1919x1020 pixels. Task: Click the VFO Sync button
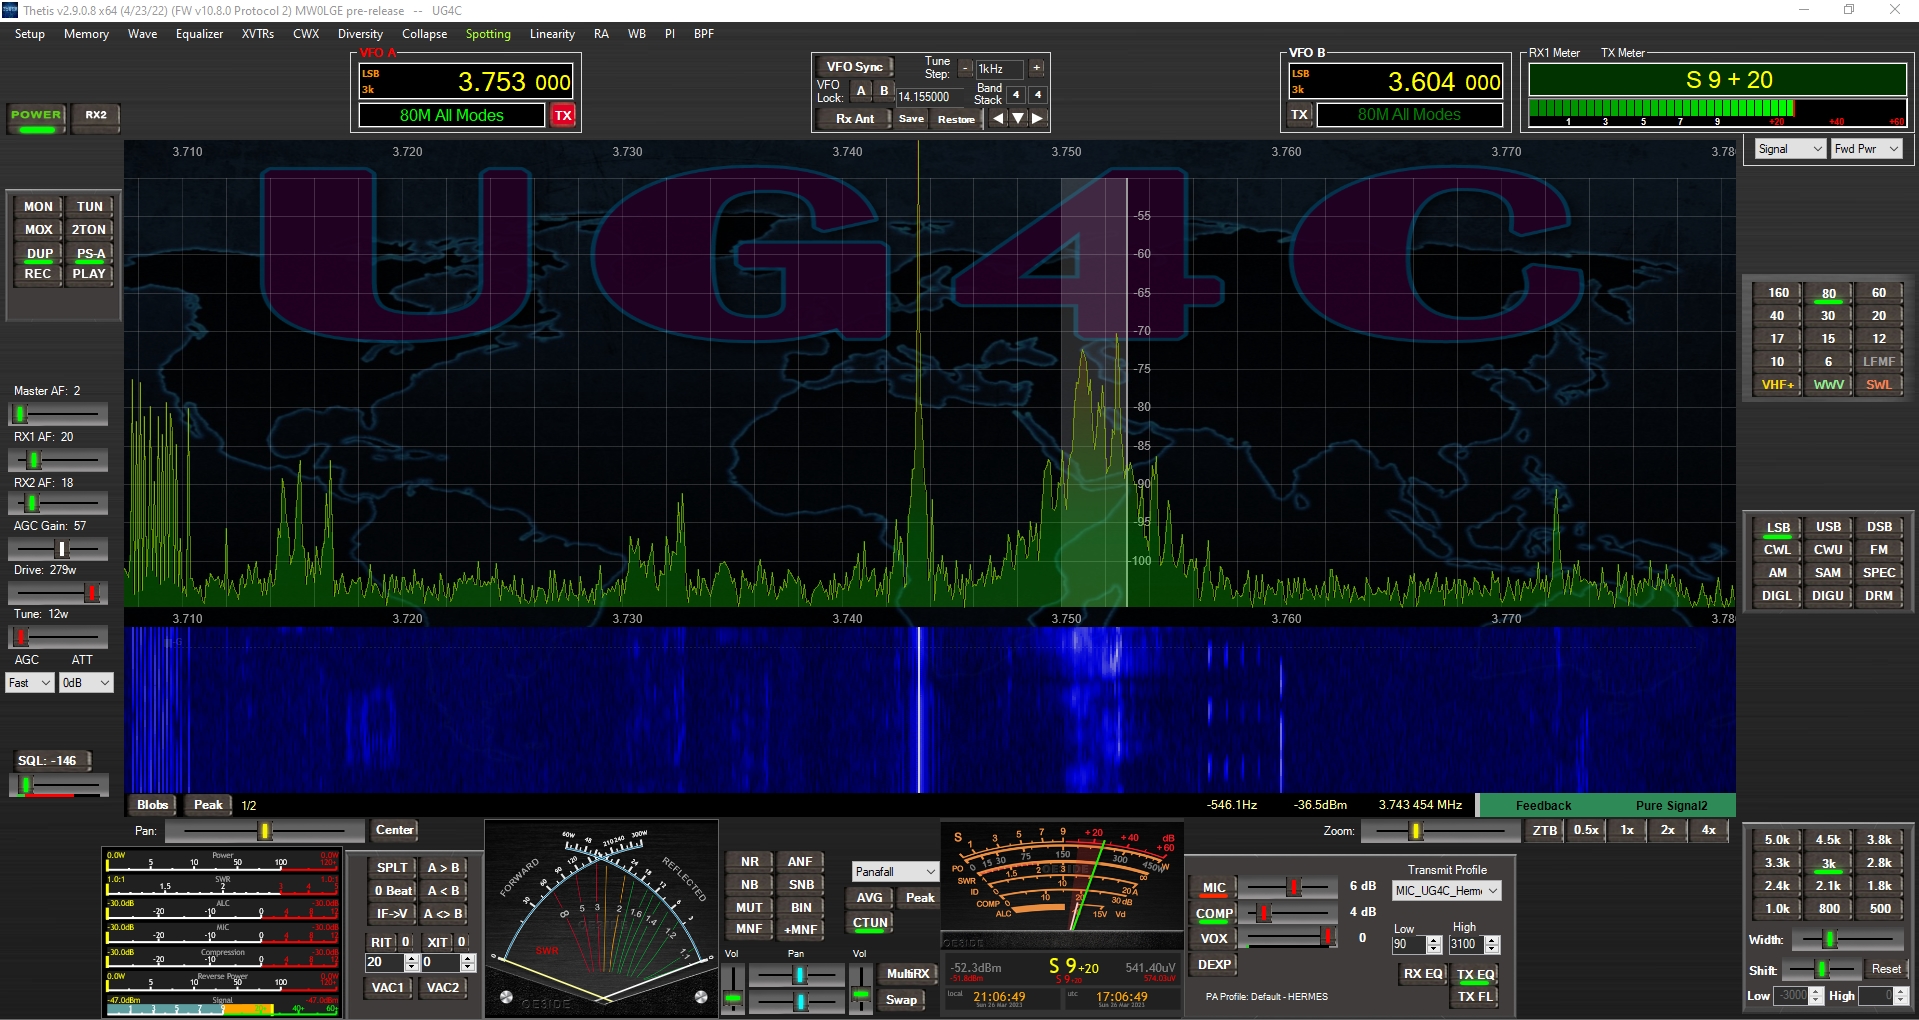[x=854, y=67]
